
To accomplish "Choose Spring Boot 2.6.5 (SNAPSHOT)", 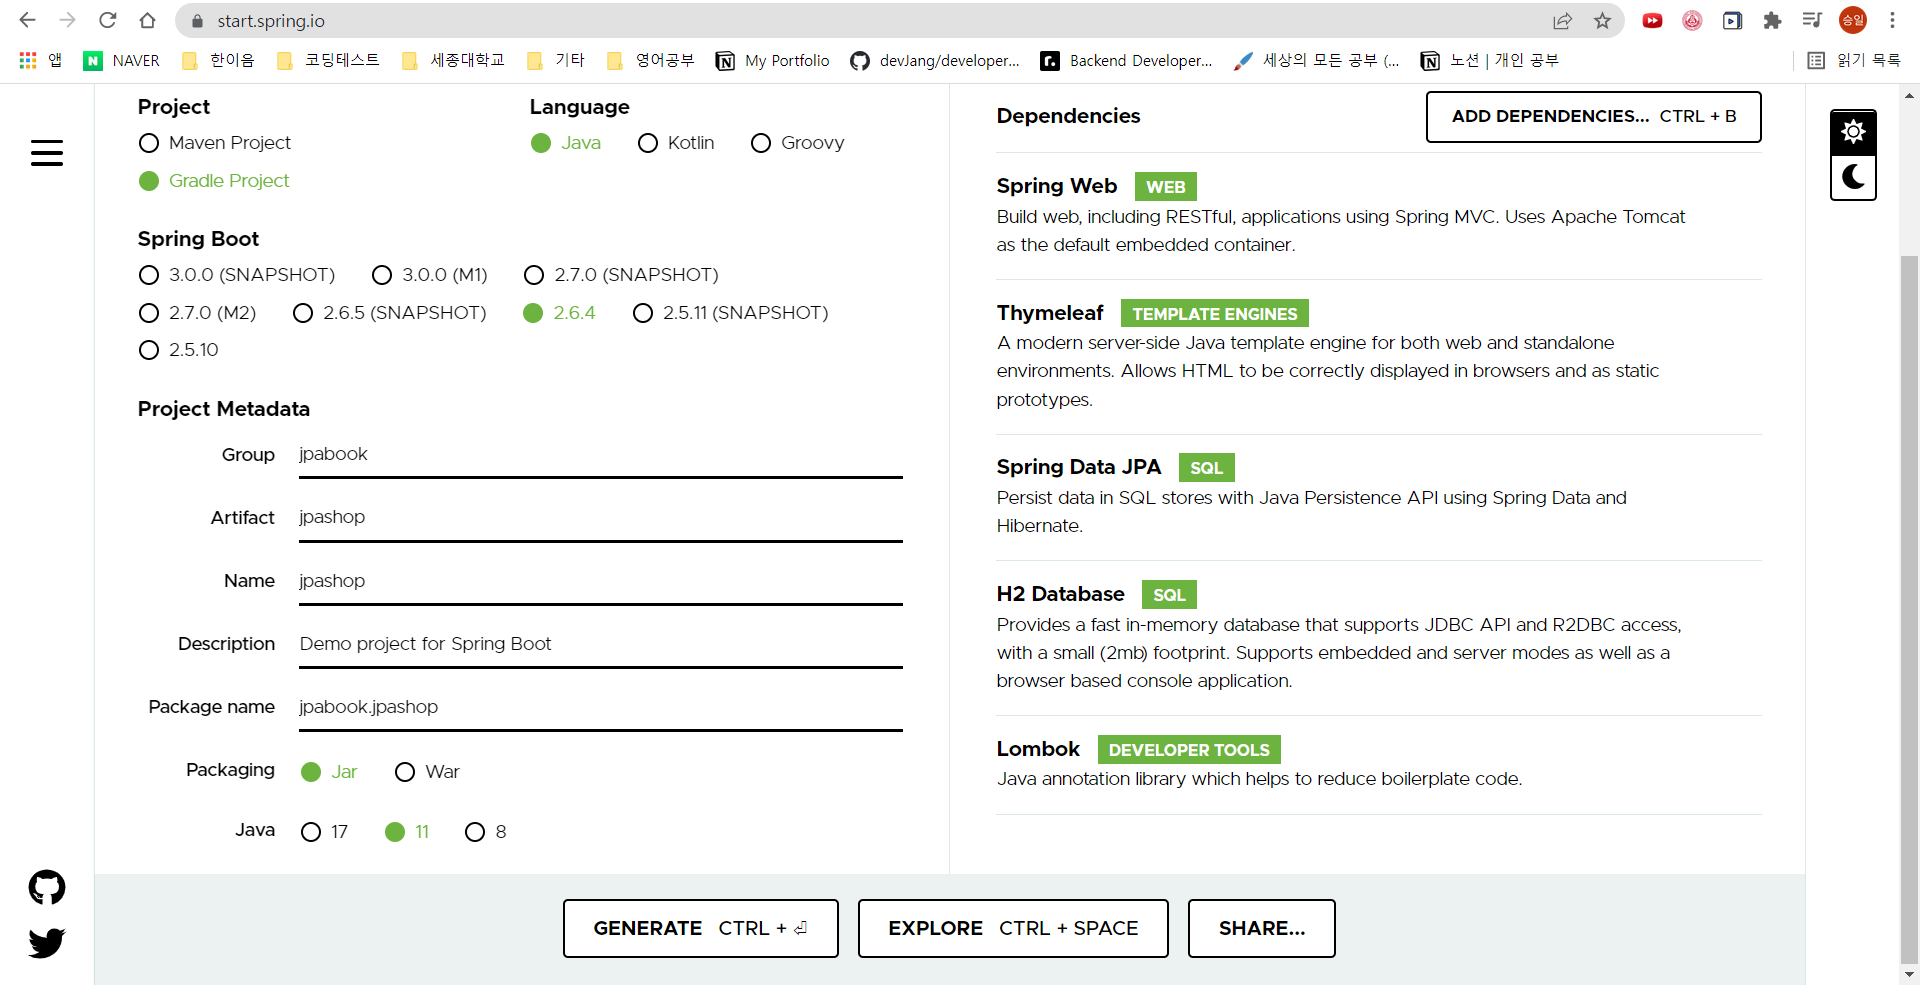I will [390, 313].
